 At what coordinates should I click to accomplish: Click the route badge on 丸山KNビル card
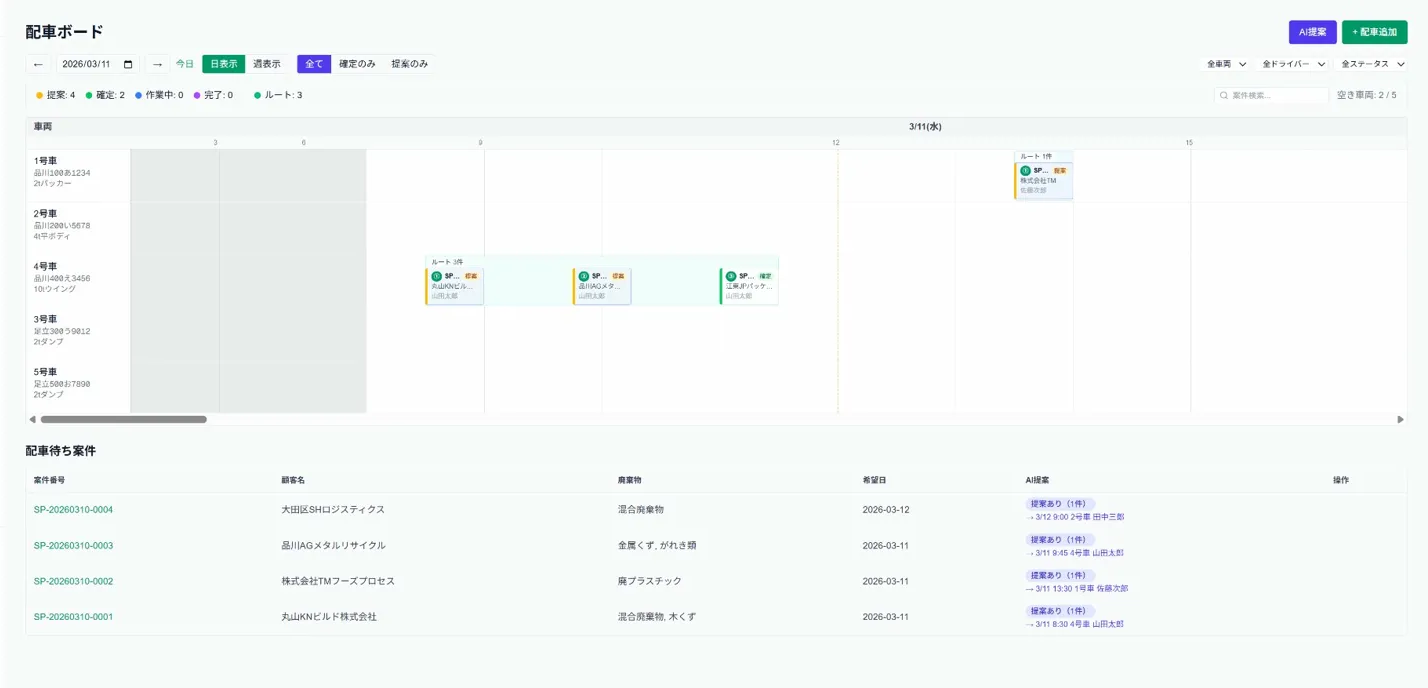437,276
